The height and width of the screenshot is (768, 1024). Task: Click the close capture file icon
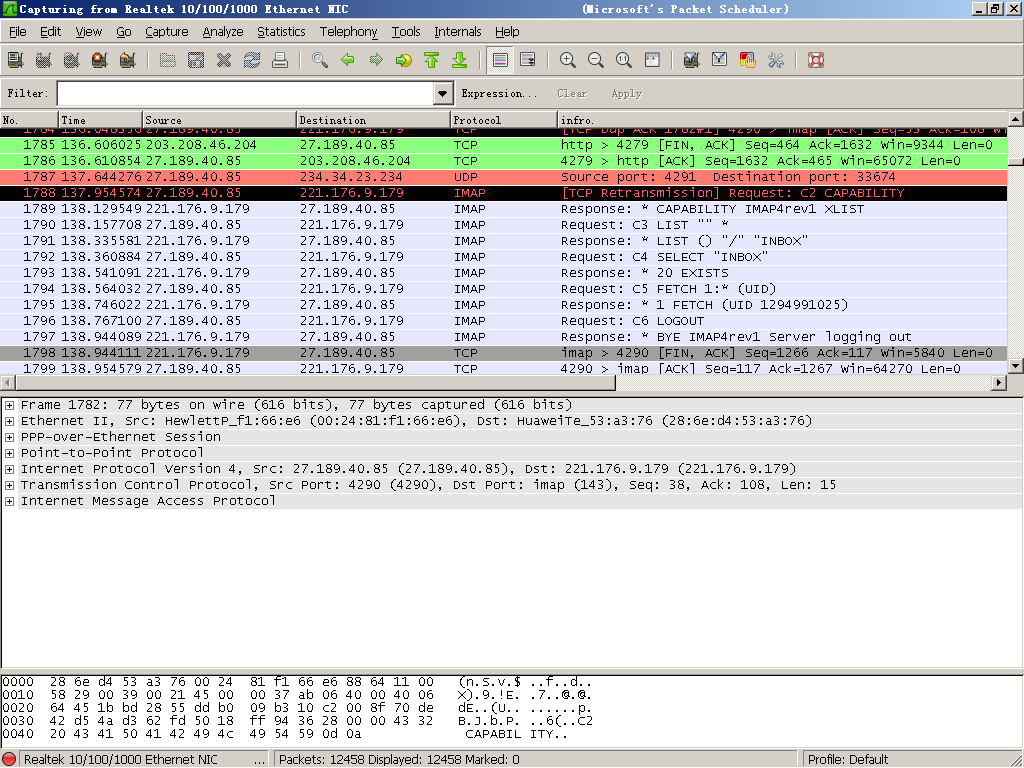click(224, 60)
